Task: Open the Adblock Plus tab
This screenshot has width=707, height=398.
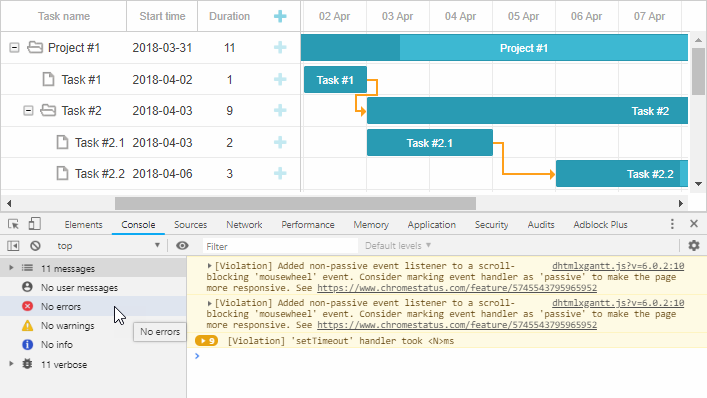Action: tap(600, 224)
